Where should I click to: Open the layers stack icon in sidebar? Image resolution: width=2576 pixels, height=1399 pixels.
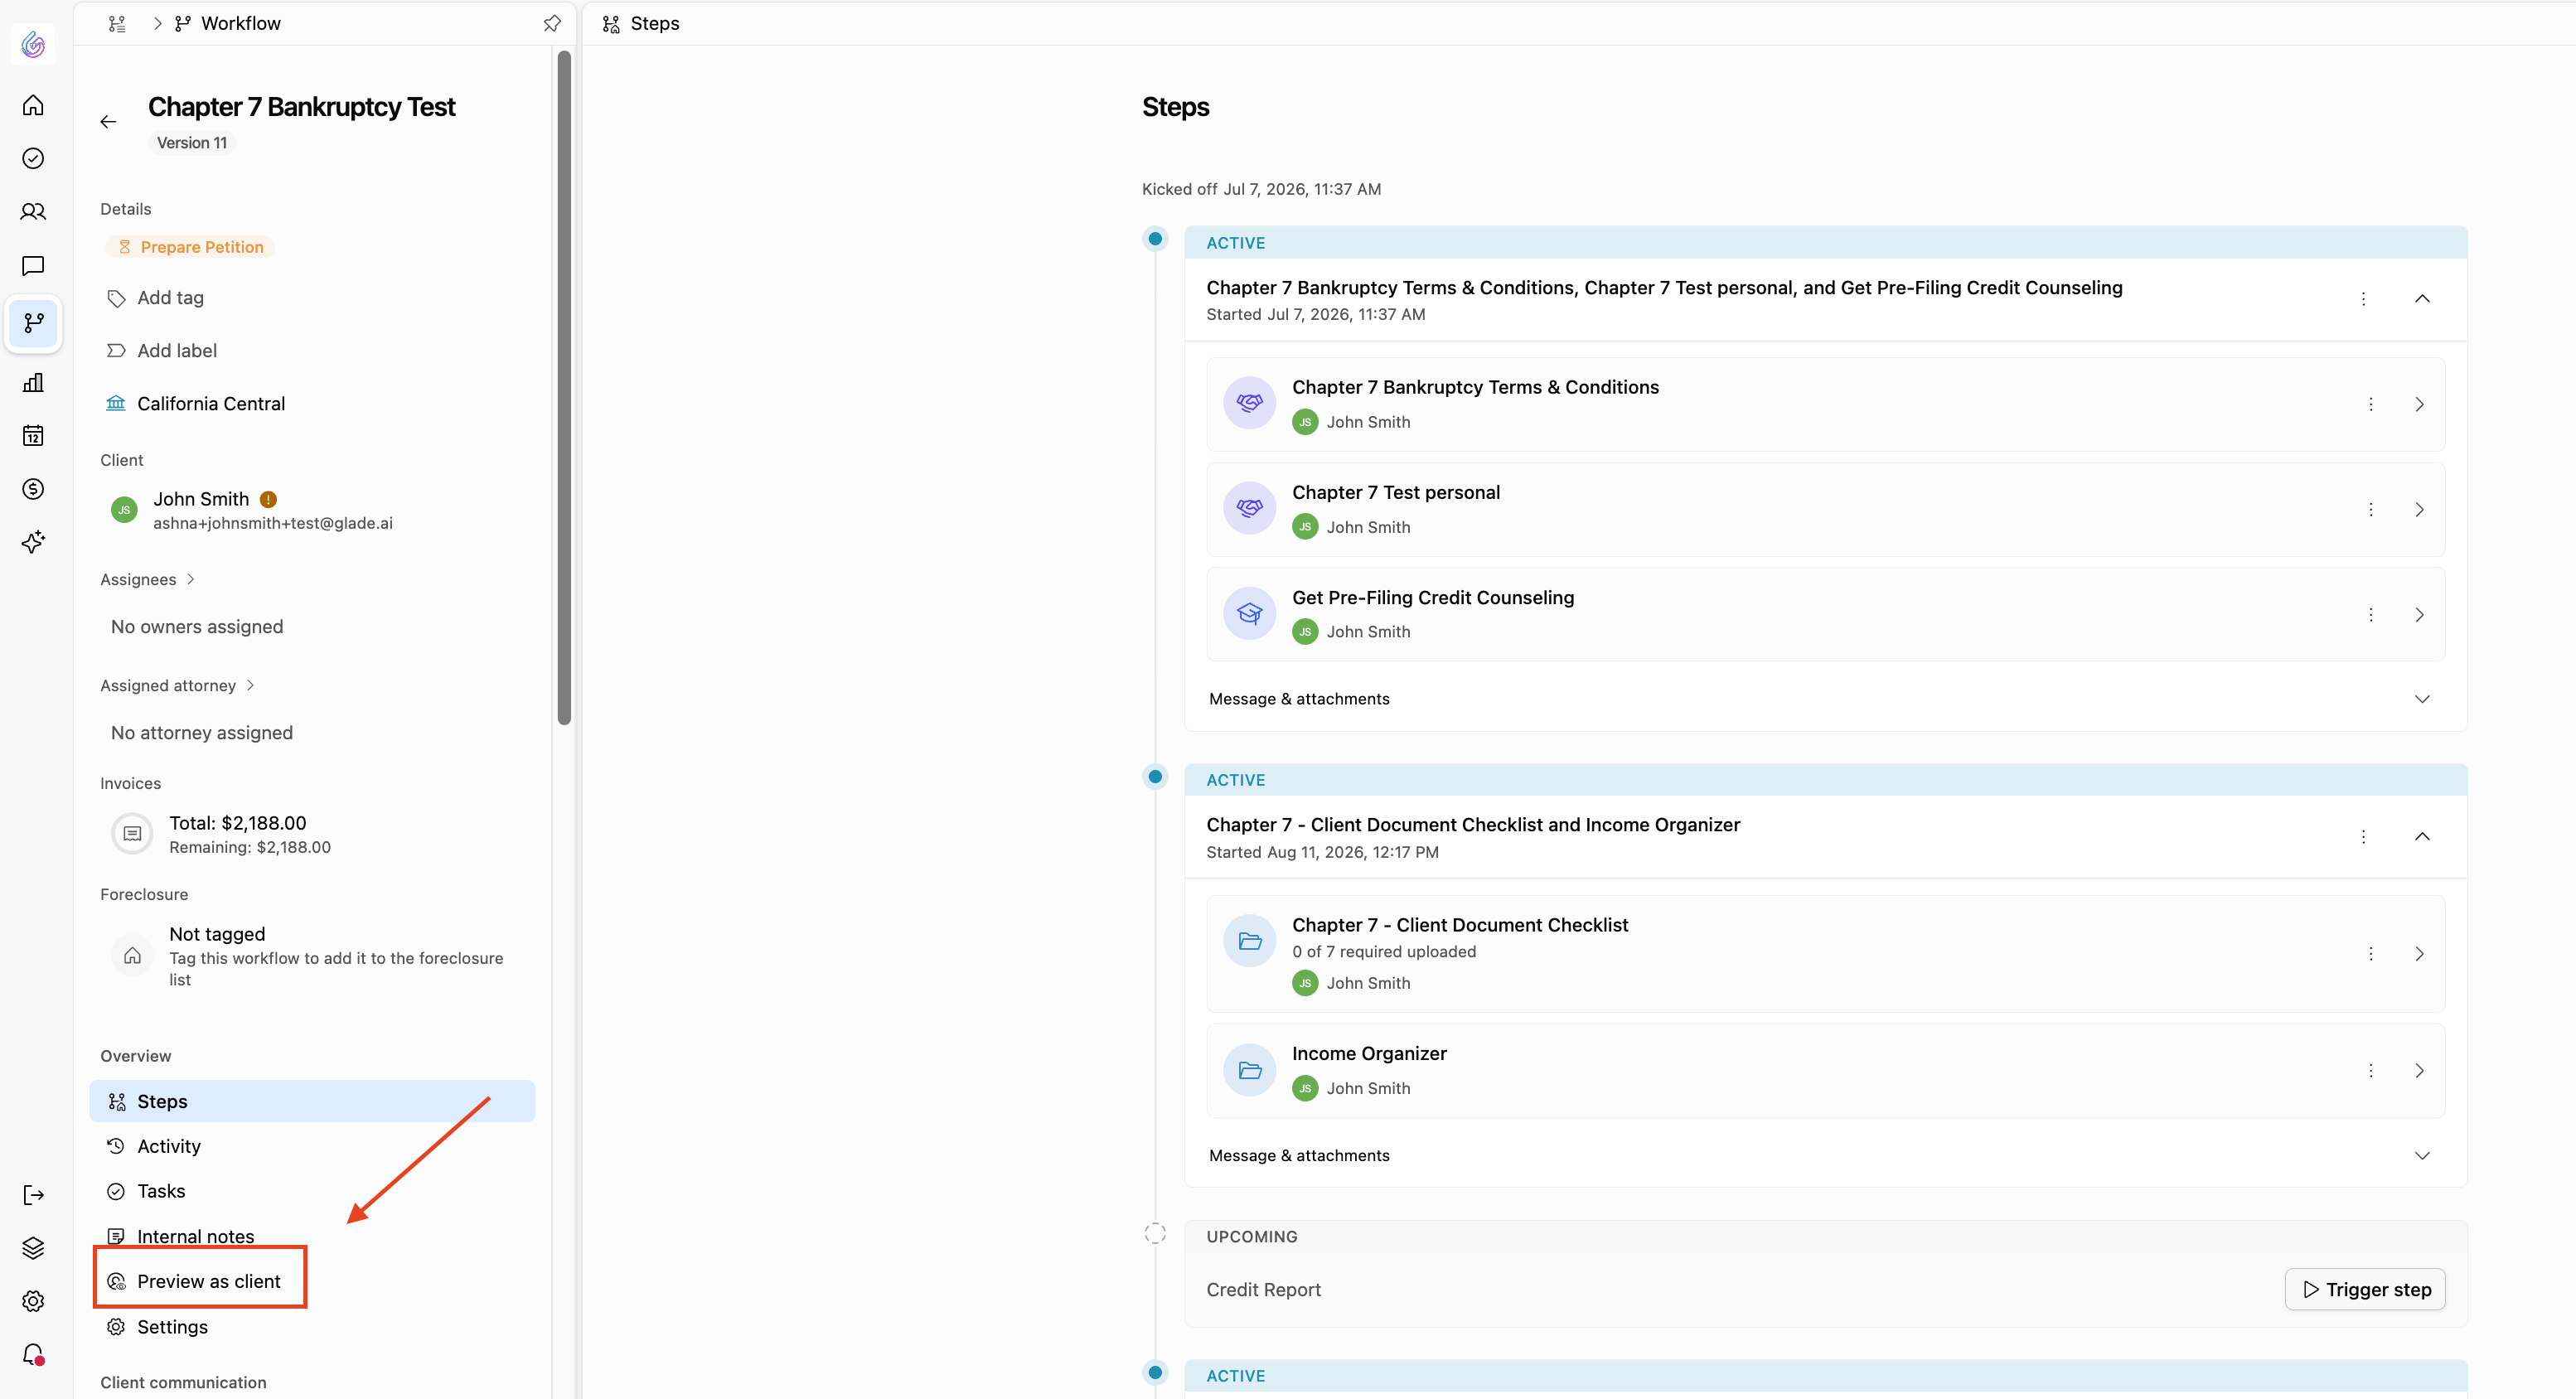(x=33, y=1248)
